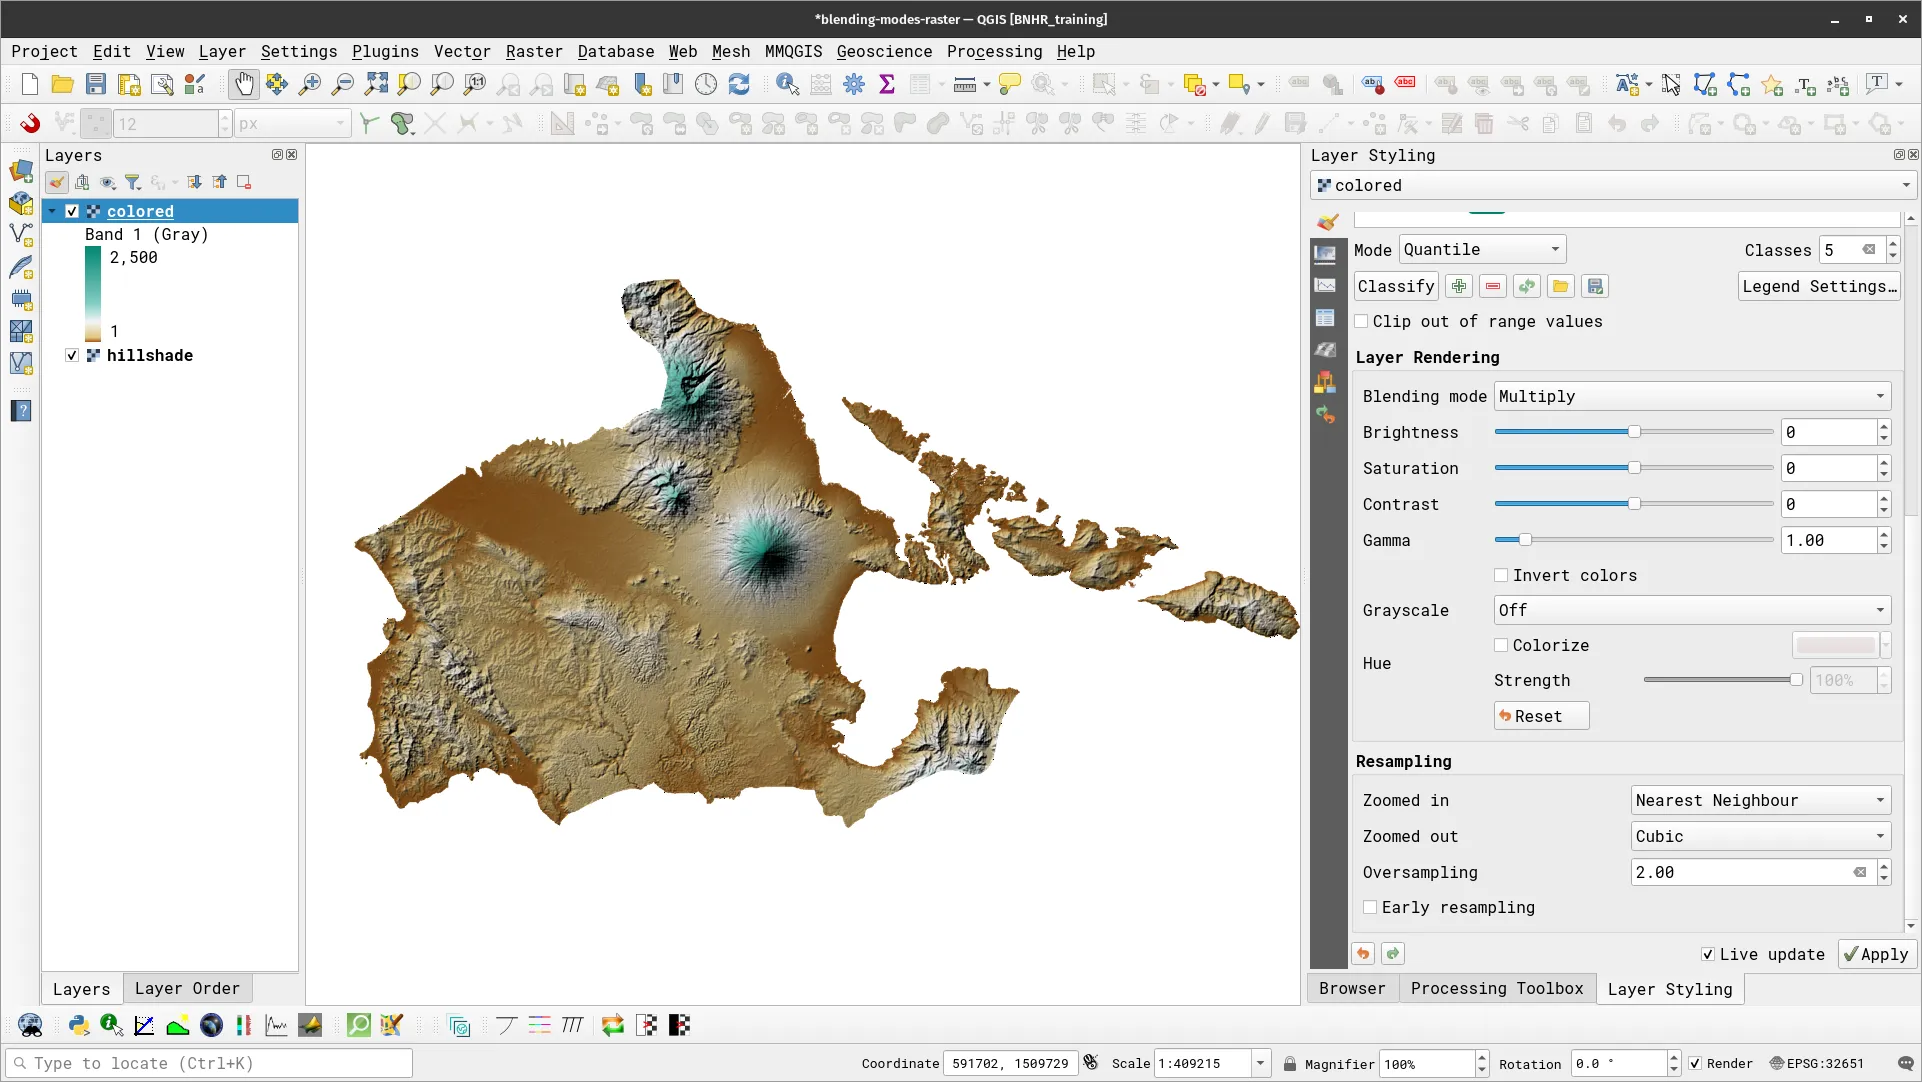Check the Invert colors option
Image resolution: width=1922 pixels, height=1082 pixels.
click(1500, 575)
